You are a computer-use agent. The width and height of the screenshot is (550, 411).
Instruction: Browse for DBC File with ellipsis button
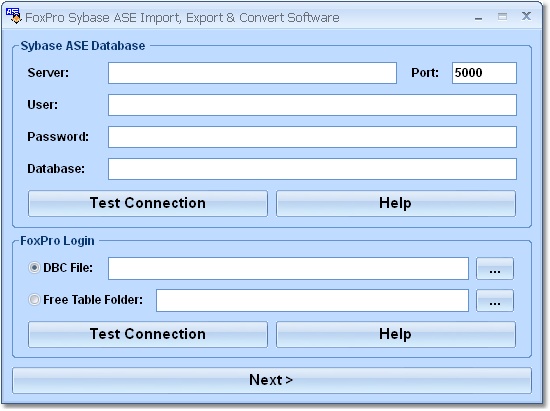tap(495, 269)
